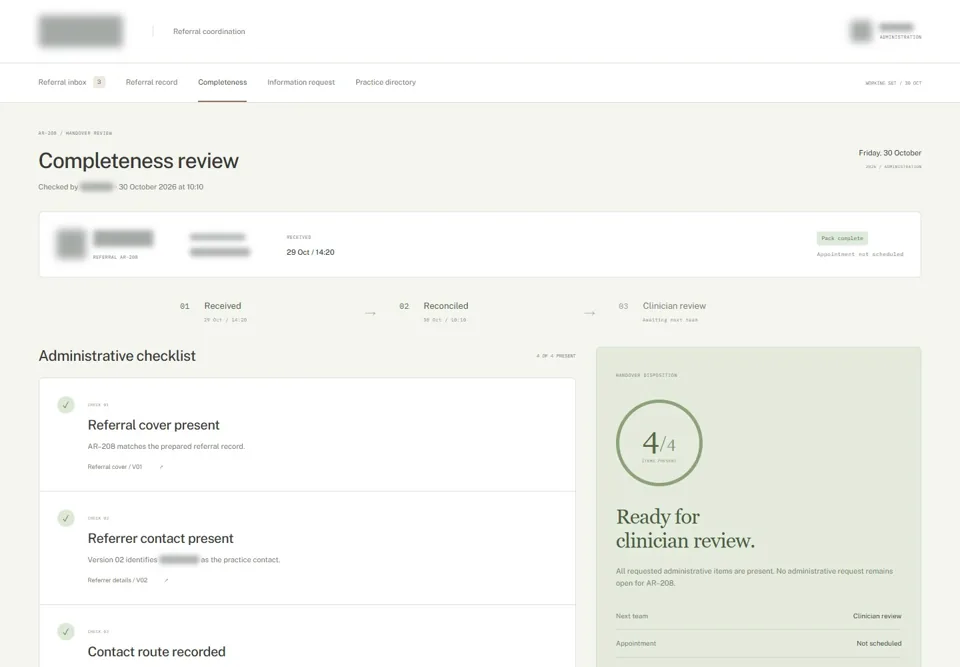The height and width of the screenshot is (667, 960).
Task: Click the Friday, 30 October date label
Action: click(890, 153)
